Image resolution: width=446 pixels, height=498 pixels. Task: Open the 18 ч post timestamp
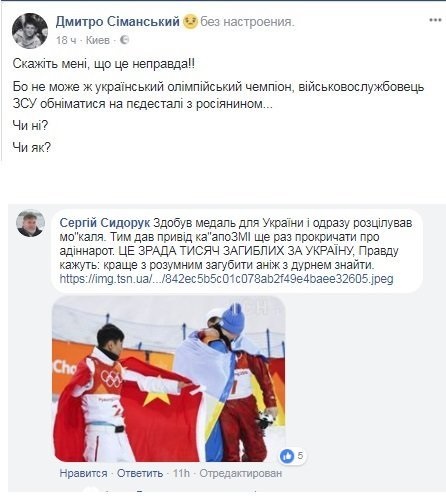[x=66, y=40]
